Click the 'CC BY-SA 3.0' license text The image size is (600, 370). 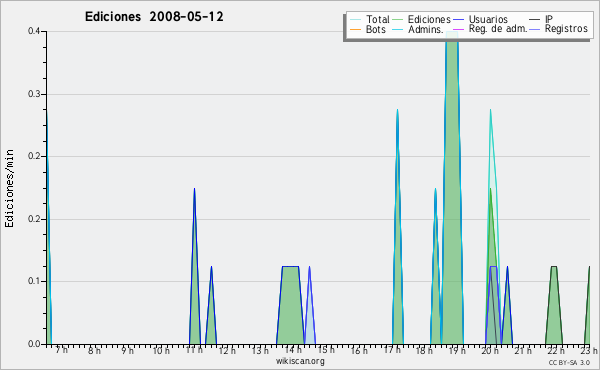pos(569,362)
